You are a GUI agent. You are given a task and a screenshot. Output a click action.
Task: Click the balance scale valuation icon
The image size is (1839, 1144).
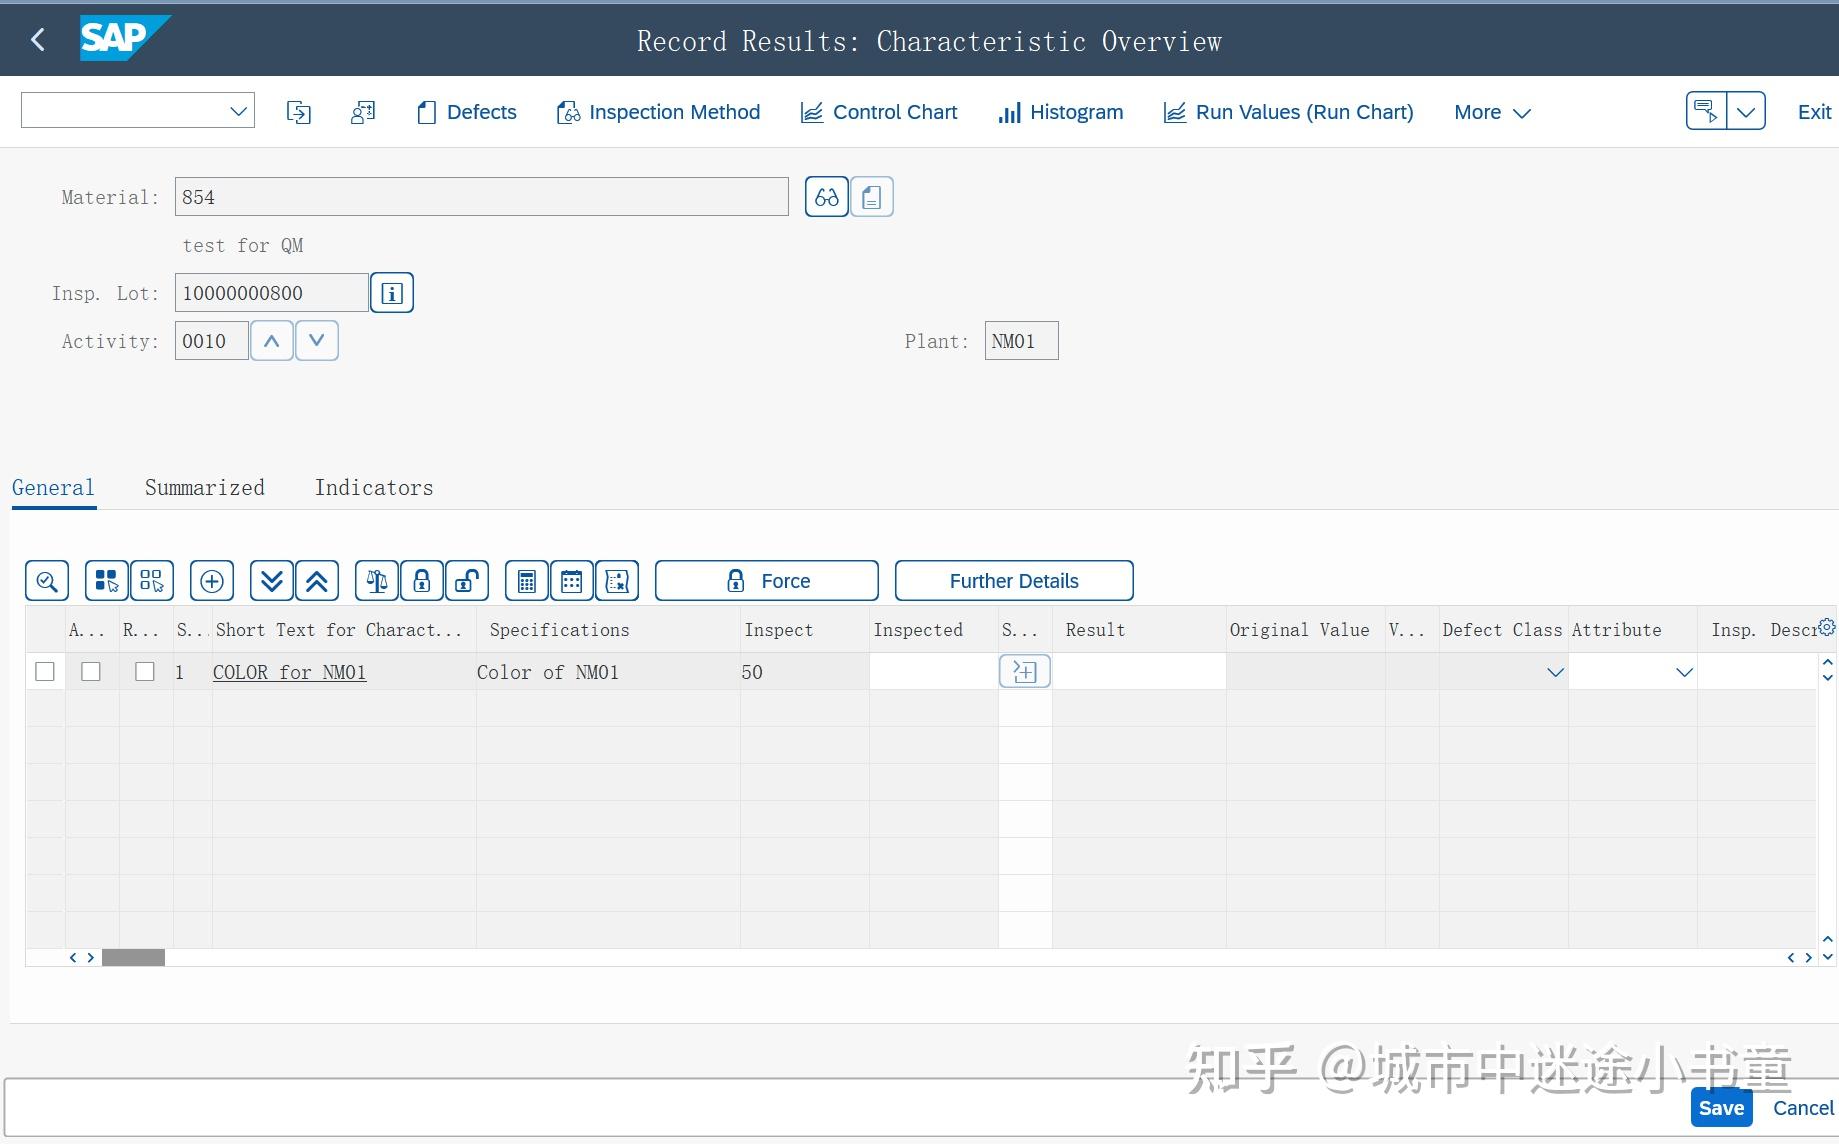pyautogui.click(x=376, y=580)
